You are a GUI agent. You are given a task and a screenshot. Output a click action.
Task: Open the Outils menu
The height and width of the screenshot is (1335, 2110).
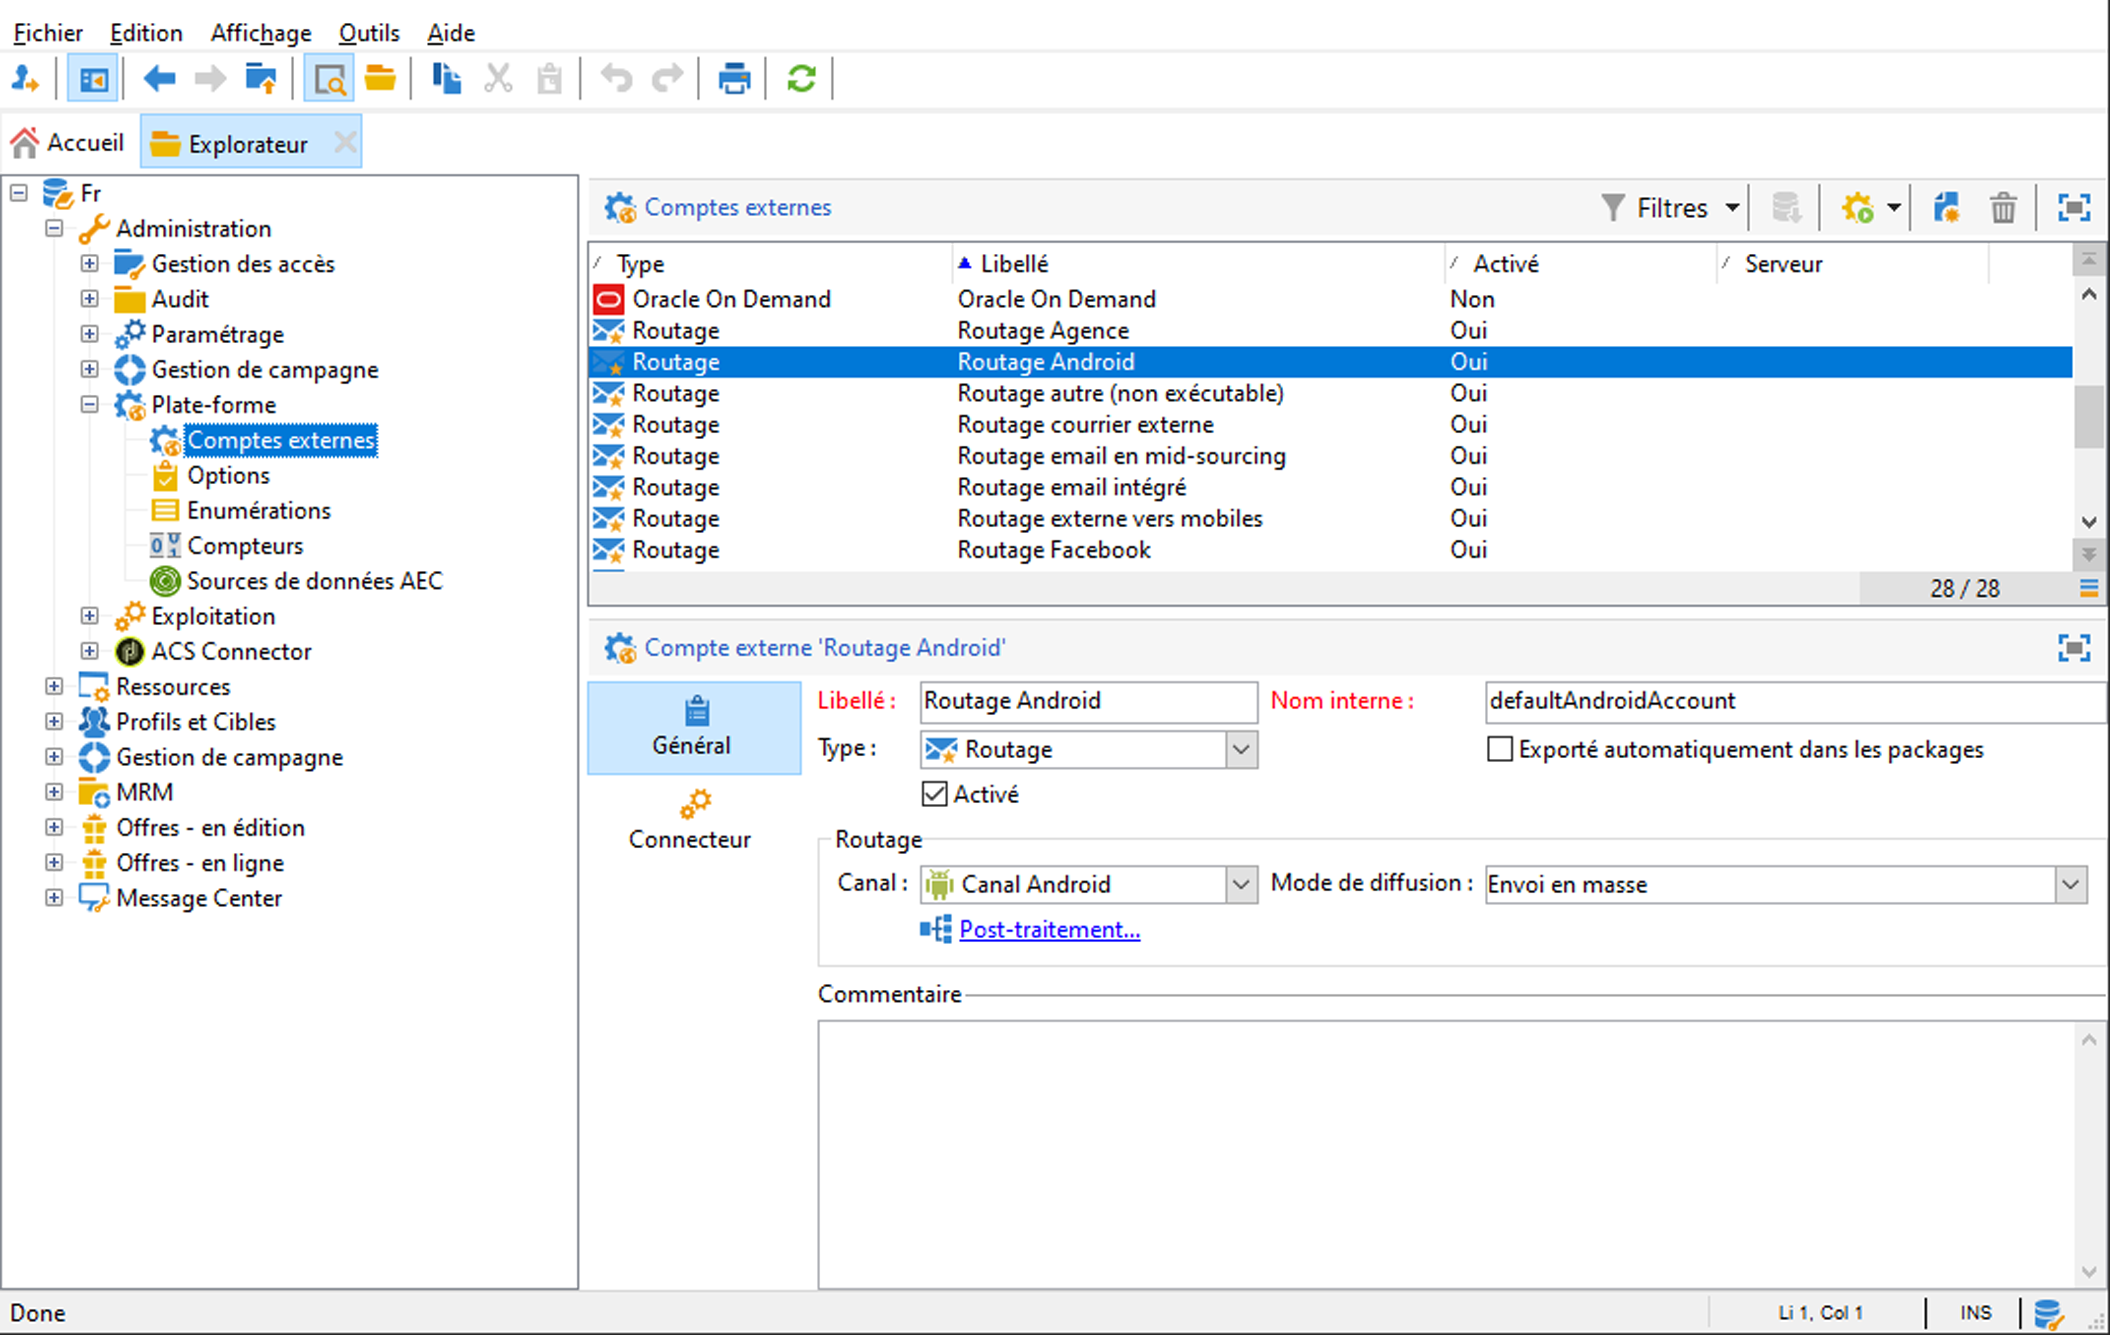click(368, 33)
